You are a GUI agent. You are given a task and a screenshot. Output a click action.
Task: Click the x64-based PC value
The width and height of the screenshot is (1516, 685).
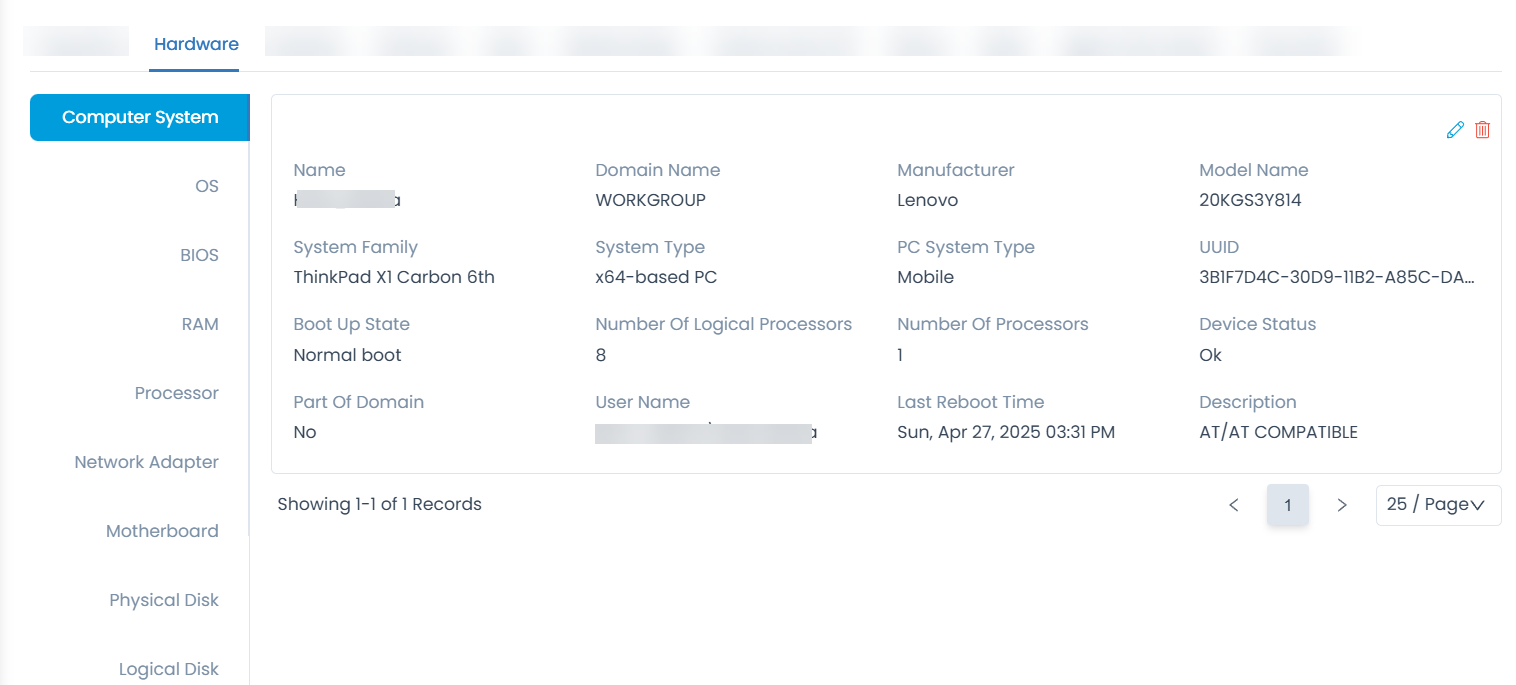coord(656,277)
